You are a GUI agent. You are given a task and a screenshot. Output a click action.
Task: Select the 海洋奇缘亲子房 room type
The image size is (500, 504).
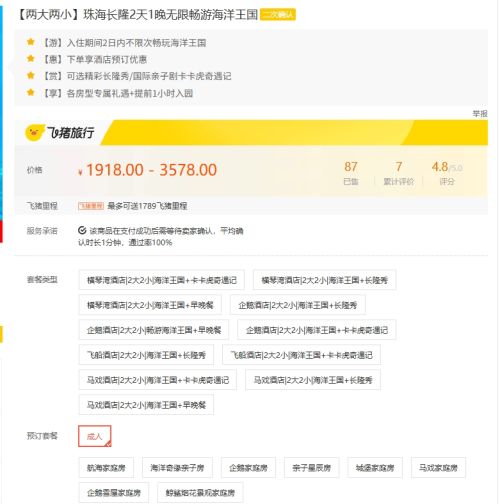coord(177,468)
